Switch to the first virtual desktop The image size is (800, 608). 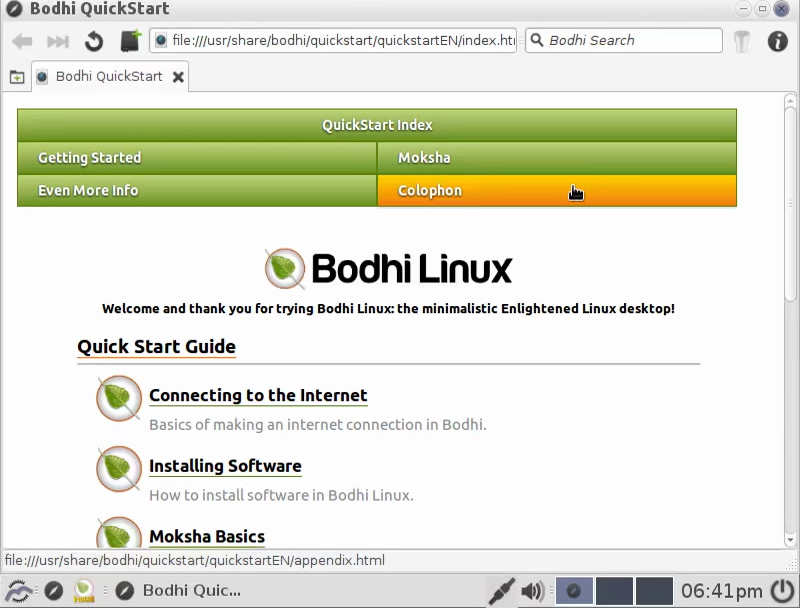pyautogui.click(x=574, y=591)
